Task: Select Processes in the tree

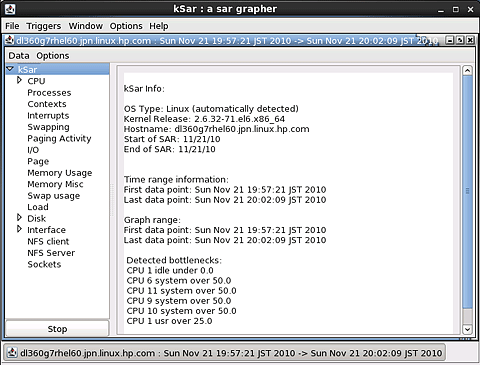Action: click(49, 93)
